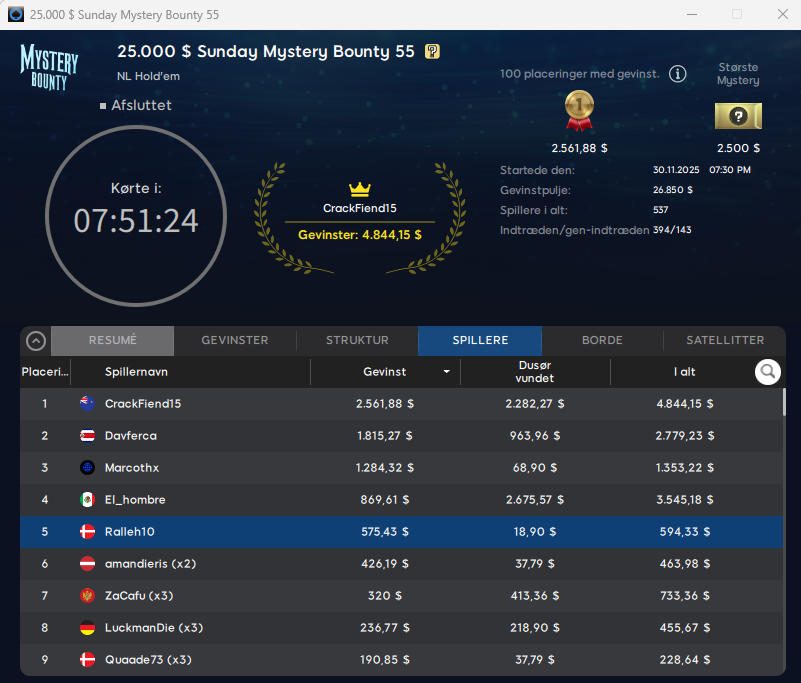The width and height of the screenshot is (801, 683).
Task: Sort by the Dusør vundet column header
Action: (534, 372)
